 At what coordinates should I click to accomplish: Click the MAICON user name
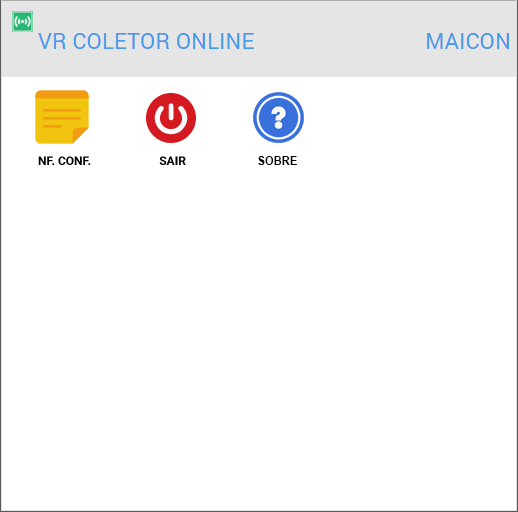coord(468,41)
